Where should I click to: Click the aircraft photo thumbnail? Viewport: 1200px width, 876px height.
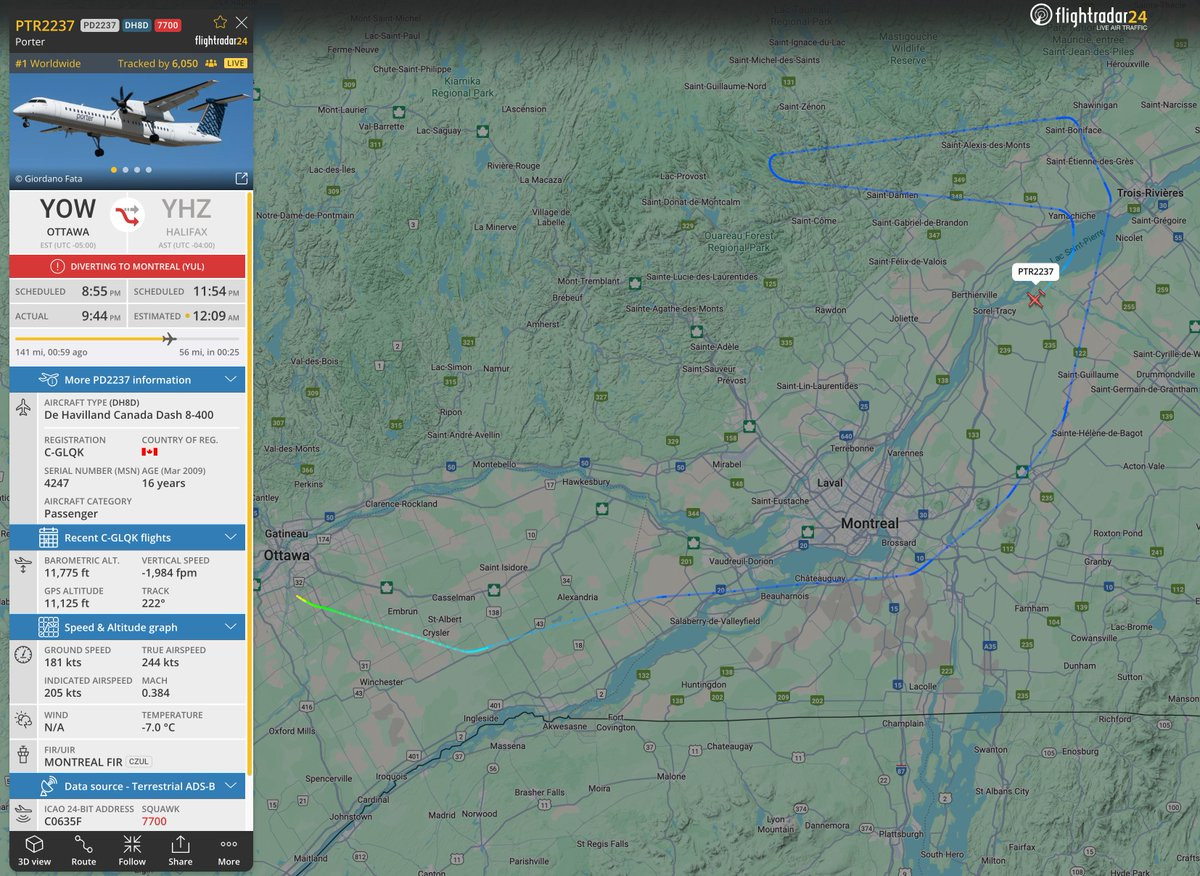(131, 130)
